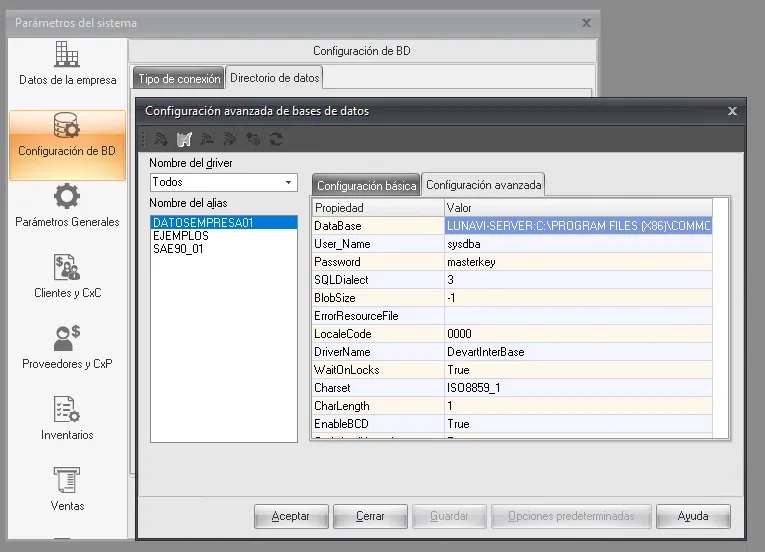
Task: Select the DataBase property name
Action: click(378, 225)
